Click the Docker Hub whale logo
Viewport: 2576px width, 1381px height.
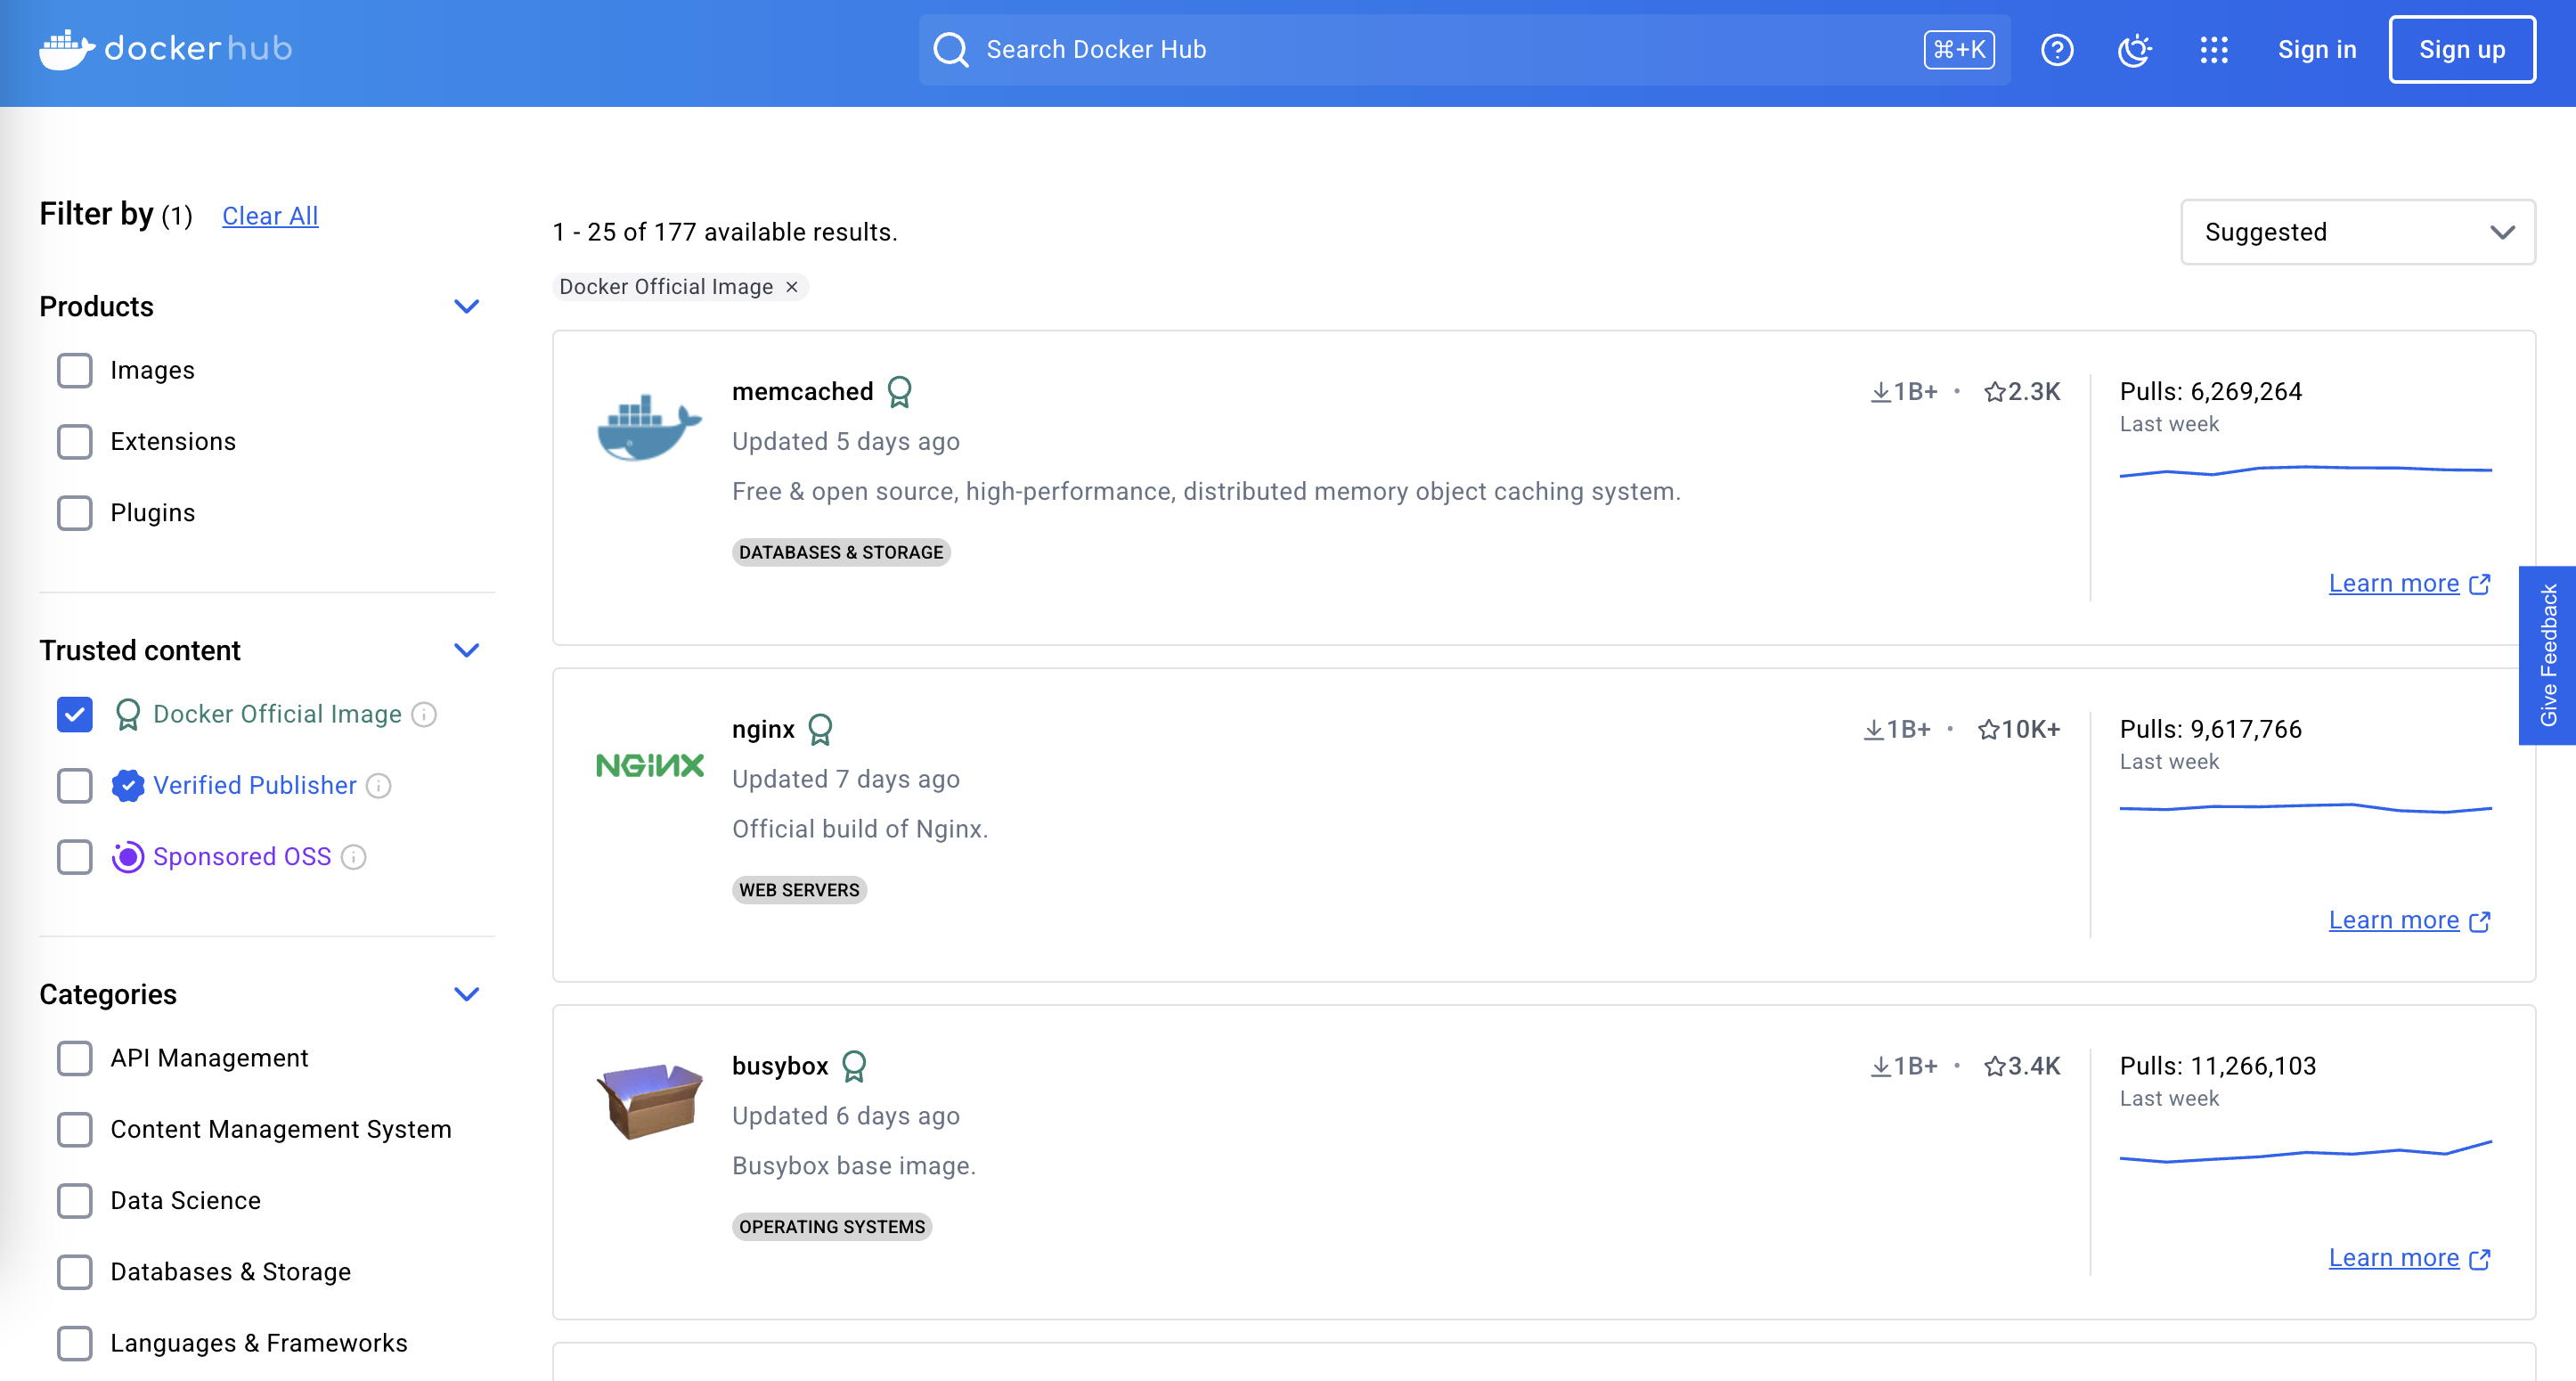(66, 49)
